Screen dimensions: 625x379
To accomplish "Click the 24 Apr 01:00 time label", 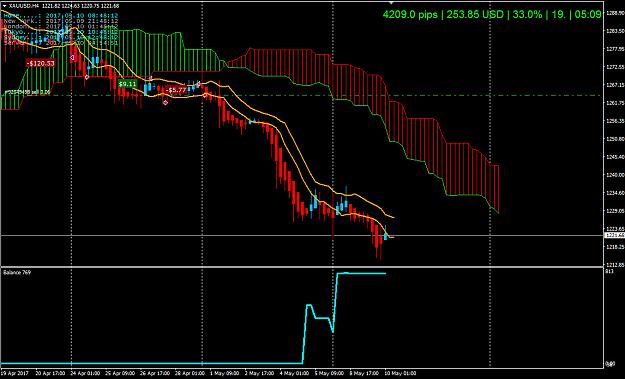I will [x=85, y=373].
